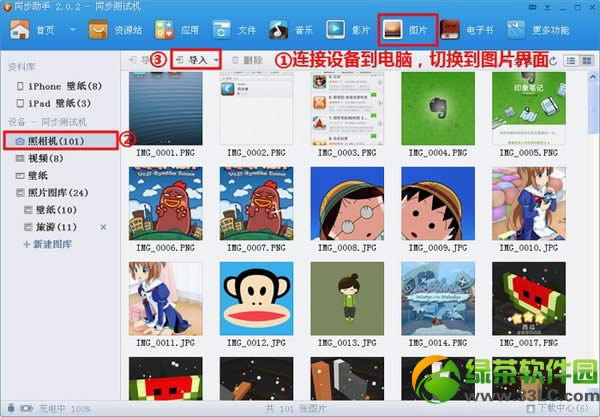
Task: Open the 电子书 ebook tab
Action: pos(467,30)
